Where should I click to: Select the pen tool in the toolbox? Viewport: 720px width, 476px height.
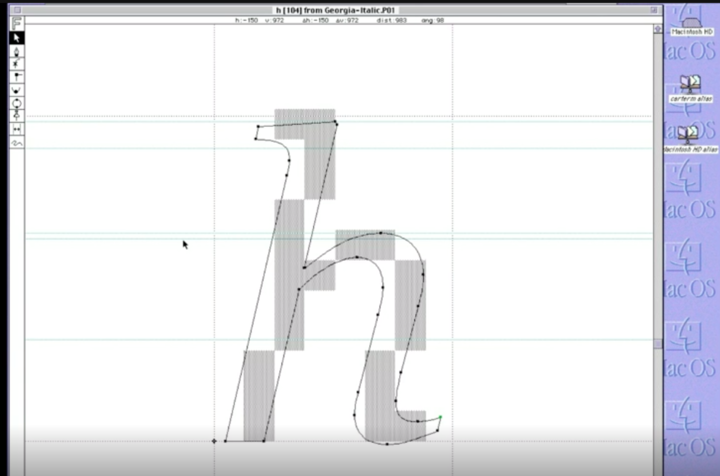coord(17,51)
